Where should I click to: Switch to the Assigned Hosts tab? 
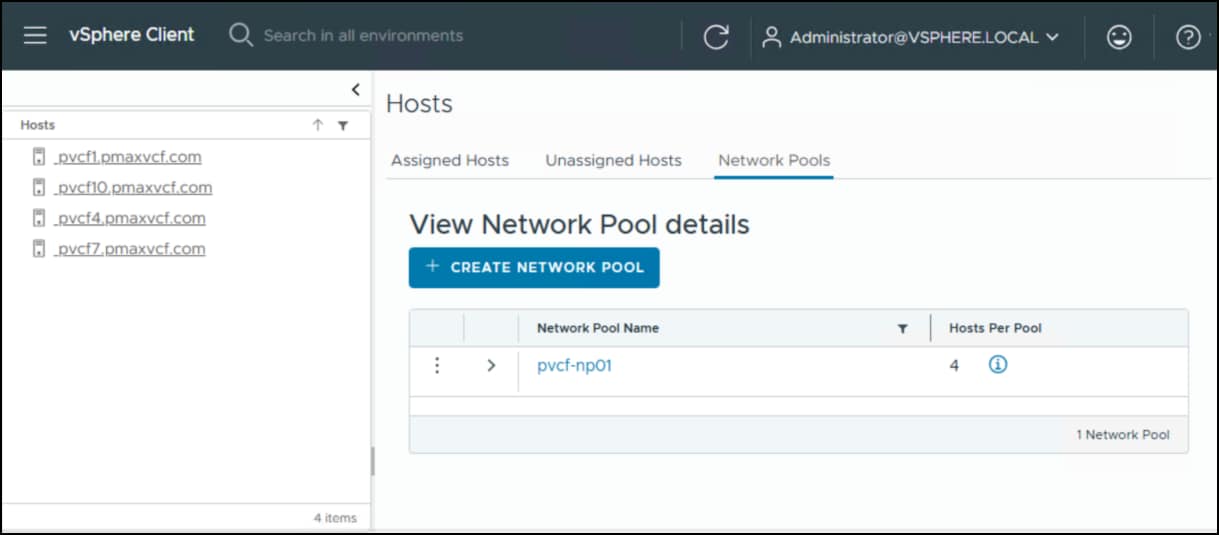pos(450,160)
